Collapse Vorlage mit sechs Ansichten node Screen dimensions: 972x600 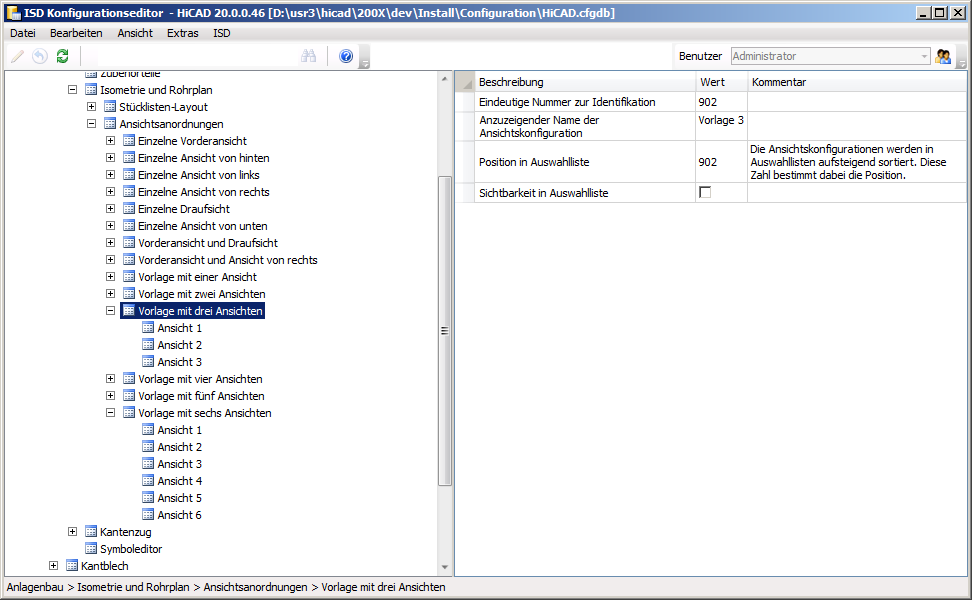(x=110, y=413)
